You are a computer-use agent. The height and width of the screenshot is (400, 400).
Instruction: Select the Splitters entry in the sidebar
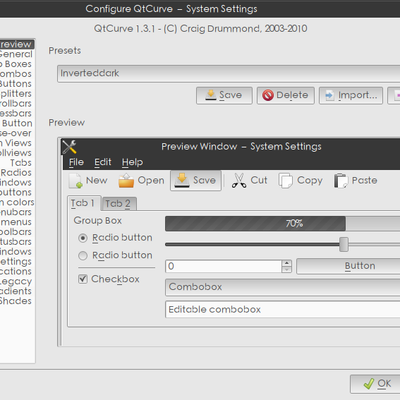pyautogui.click(x=17, y=94)
